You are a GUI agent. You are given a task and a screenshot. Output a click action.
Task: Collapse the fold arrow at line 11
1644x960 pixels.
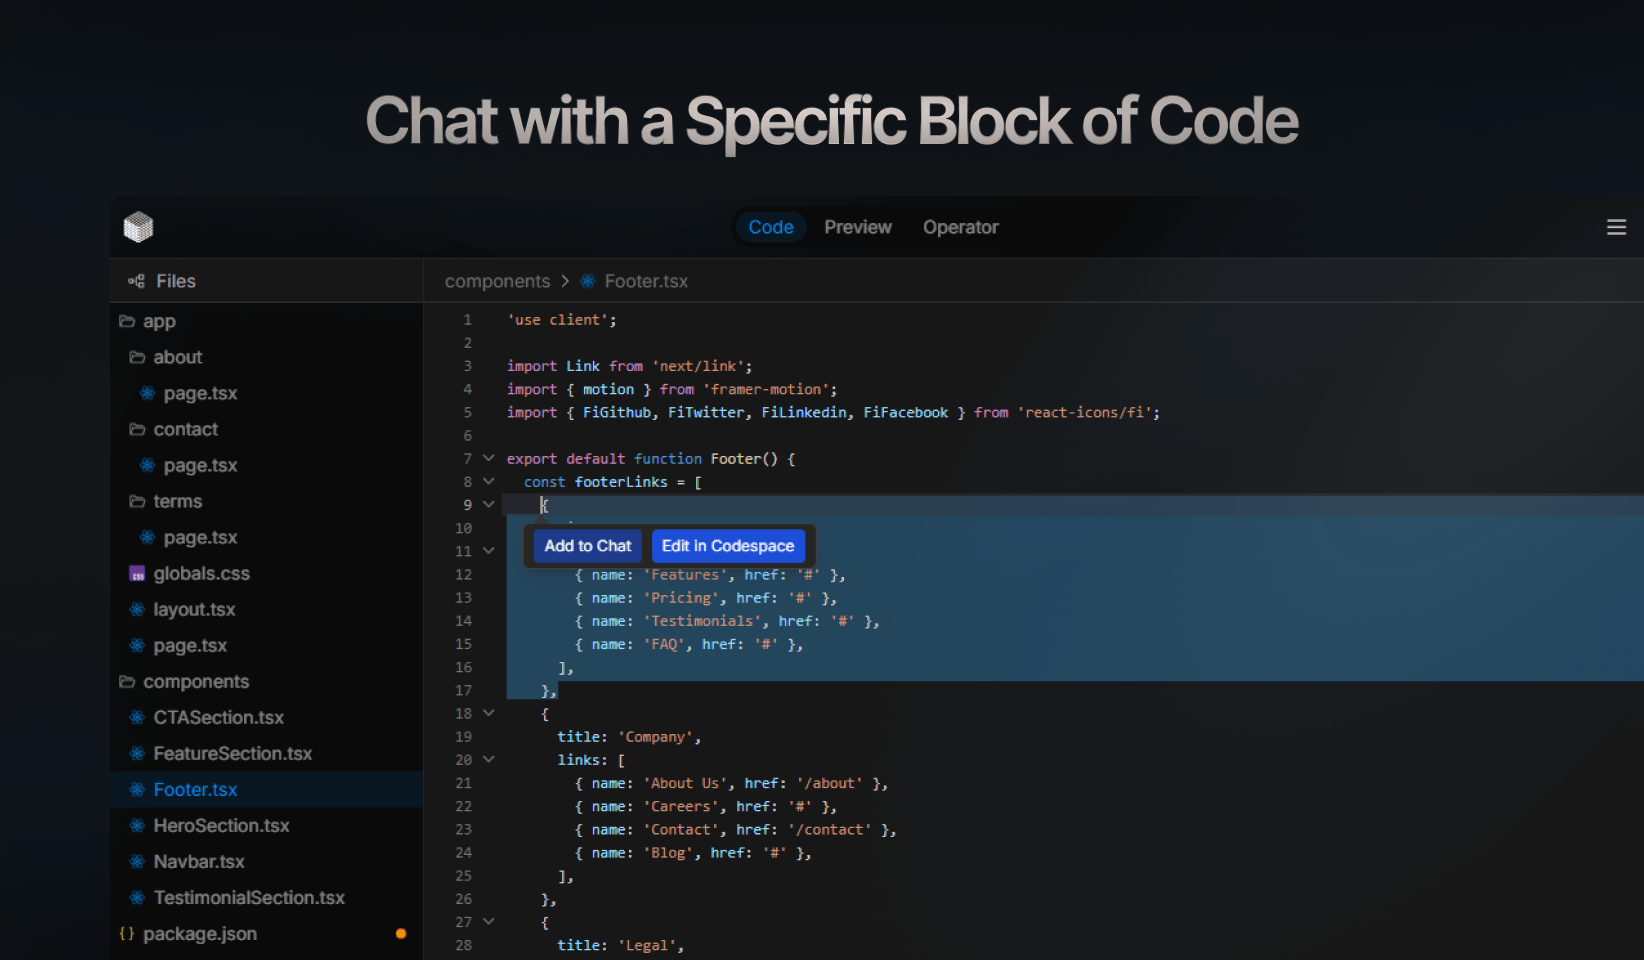click(489, 551)
